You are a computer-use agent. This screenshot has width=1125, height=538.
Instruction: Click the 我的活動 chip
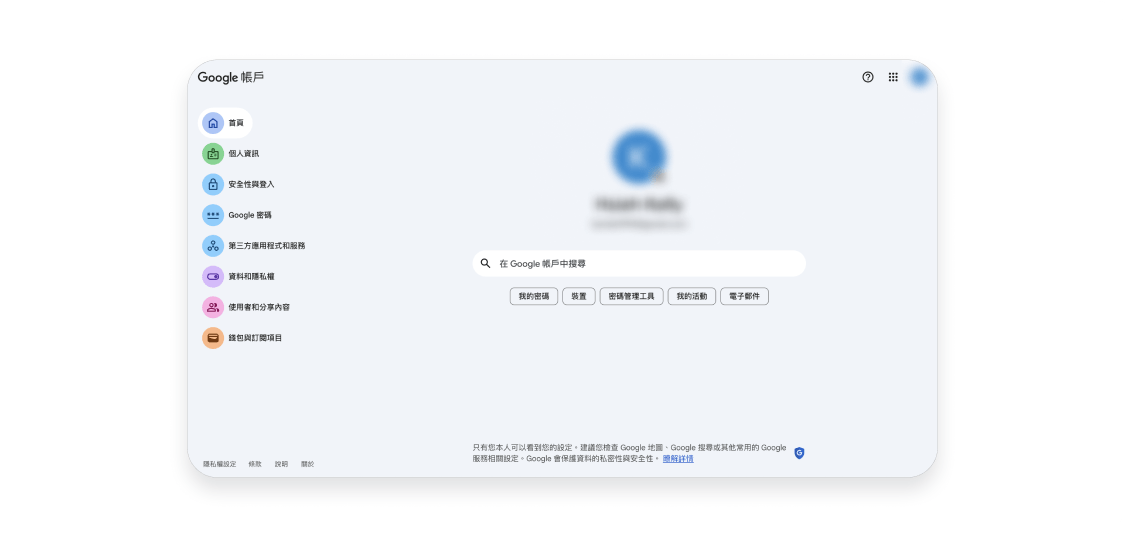692,296
